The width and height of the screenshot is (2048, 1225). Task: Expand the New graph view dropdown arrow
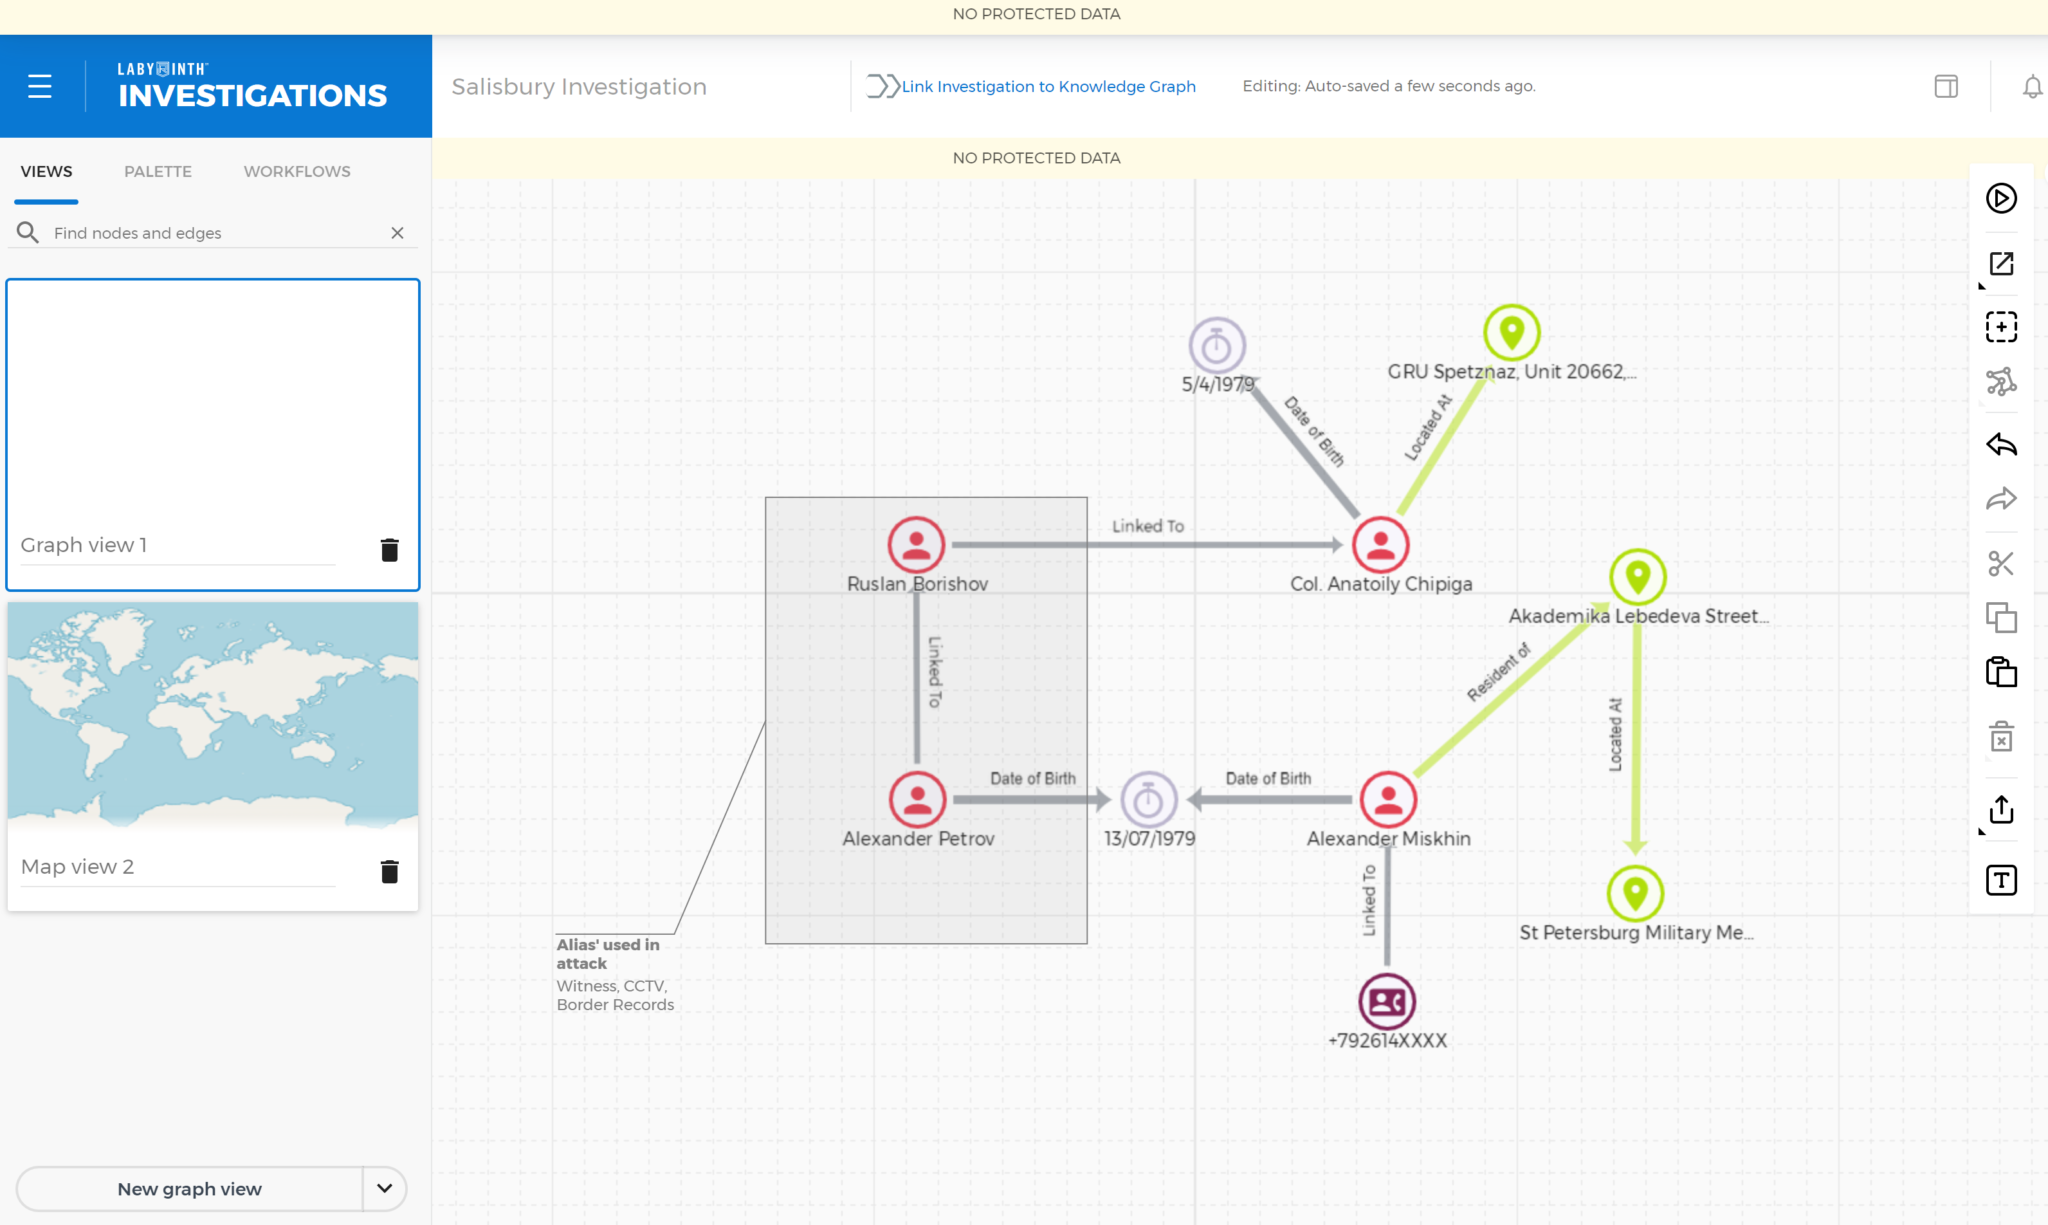[383, 1188]
